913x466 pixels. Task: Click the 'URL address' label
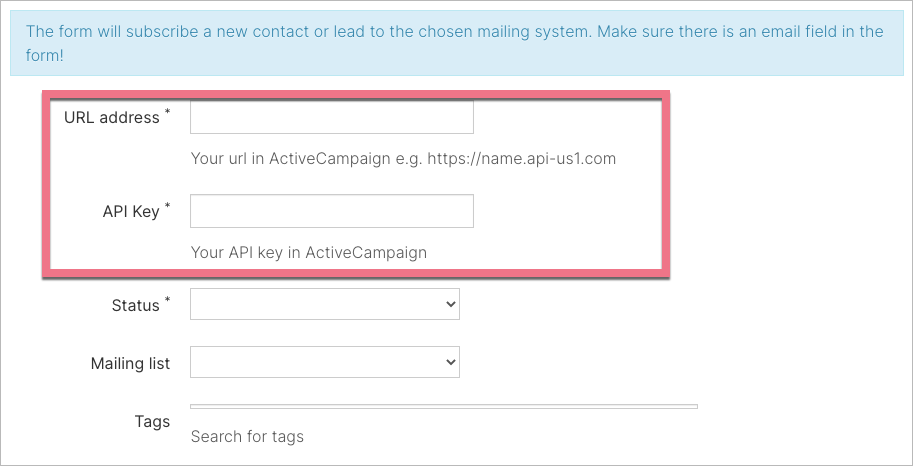pos(111,118)
